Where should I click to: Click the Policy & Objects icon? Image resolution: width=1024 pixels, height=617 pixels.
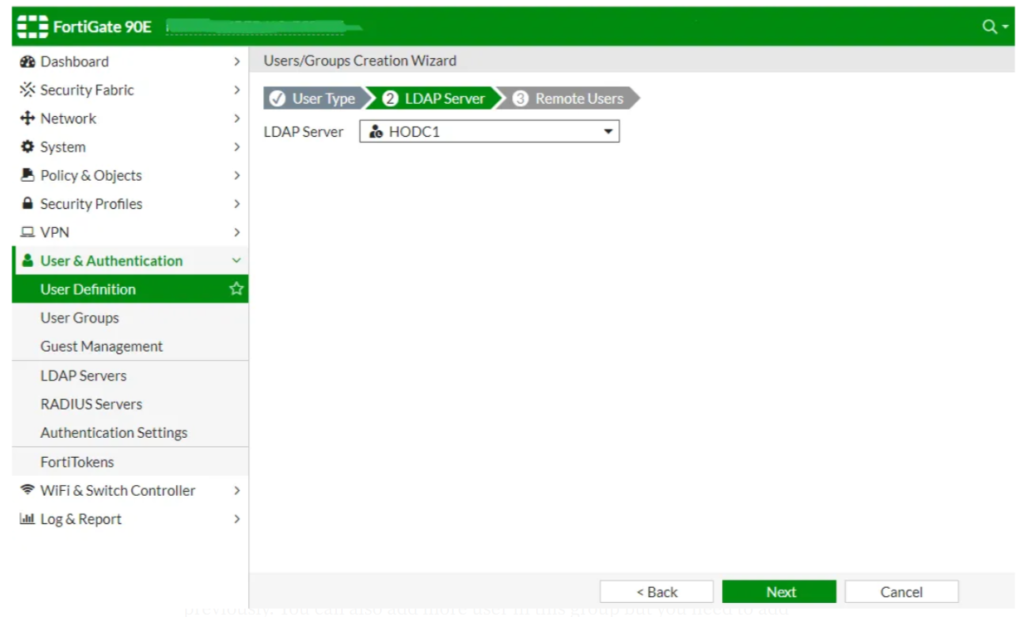point(27,175)
